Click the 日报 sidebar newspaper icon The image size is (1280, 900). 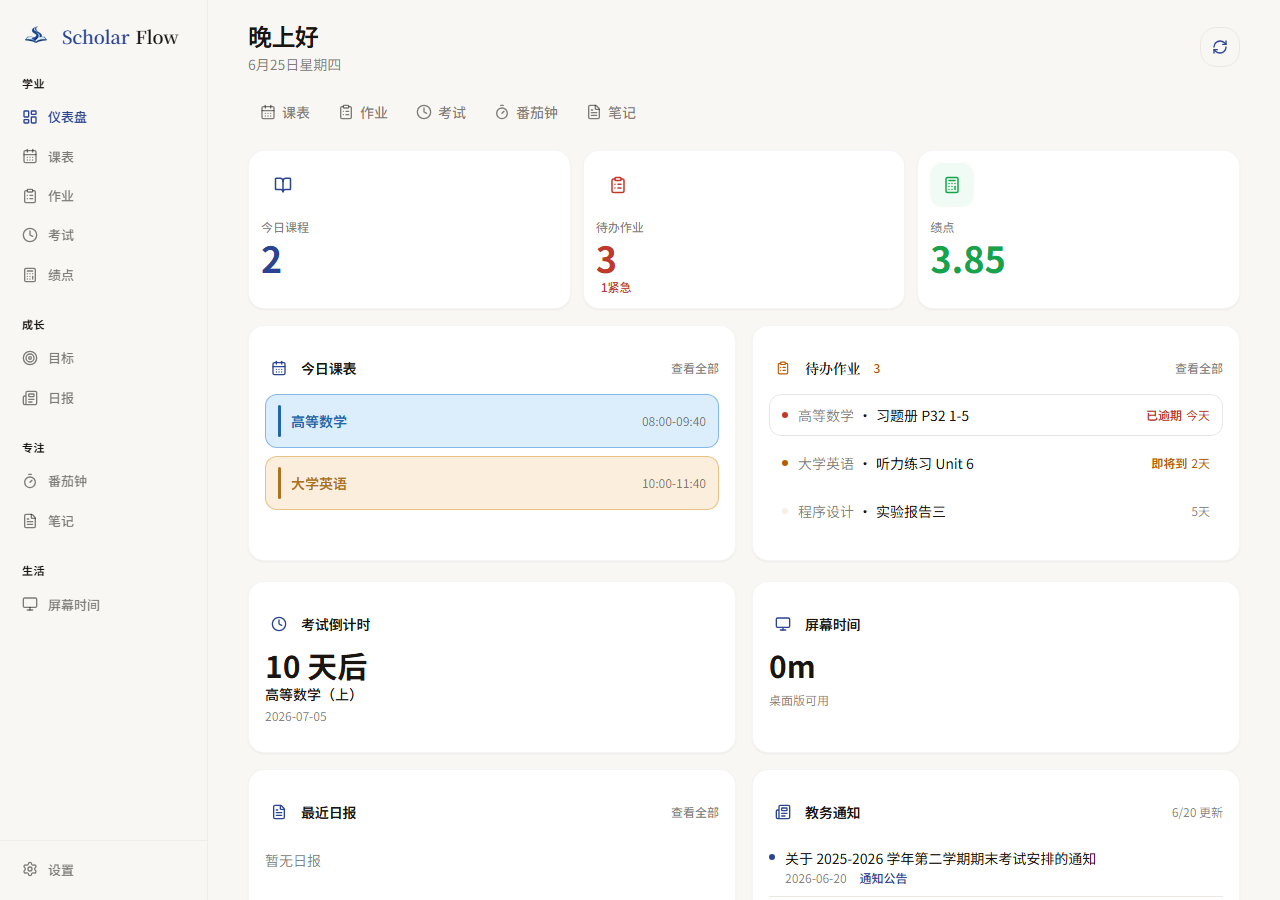pyautogui.click(x=30, y=398)
